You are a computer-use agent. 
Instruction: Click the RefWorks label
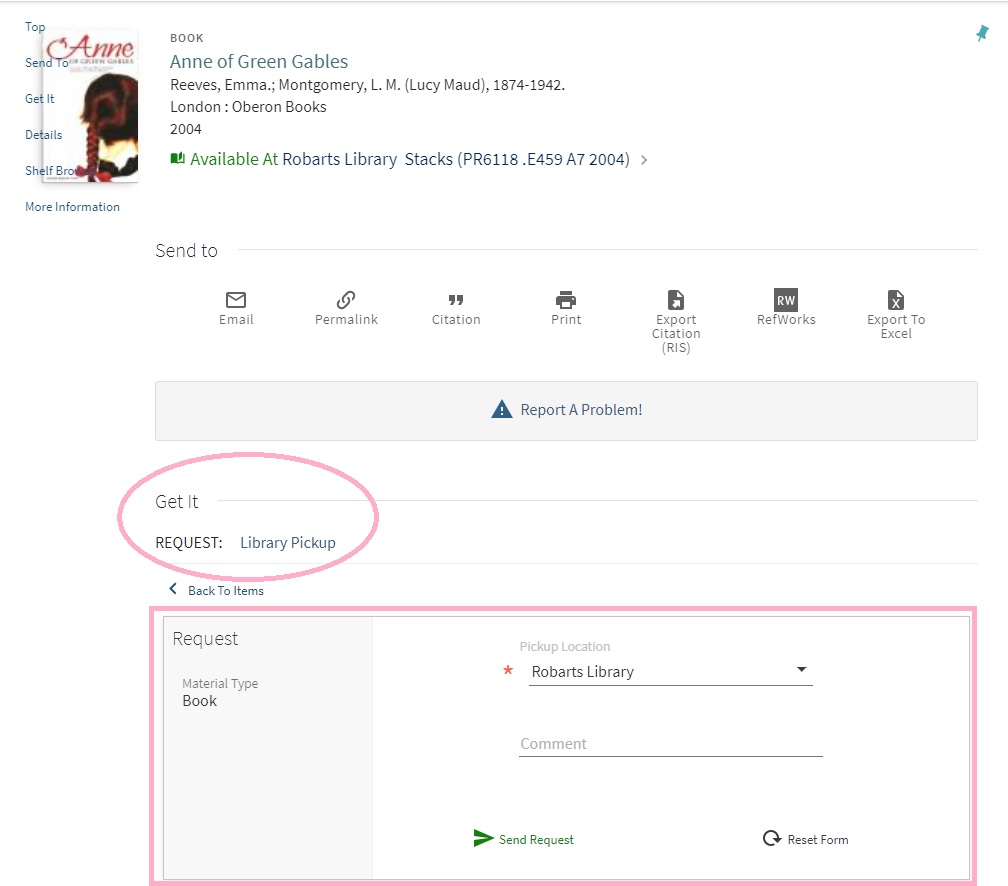786,320
